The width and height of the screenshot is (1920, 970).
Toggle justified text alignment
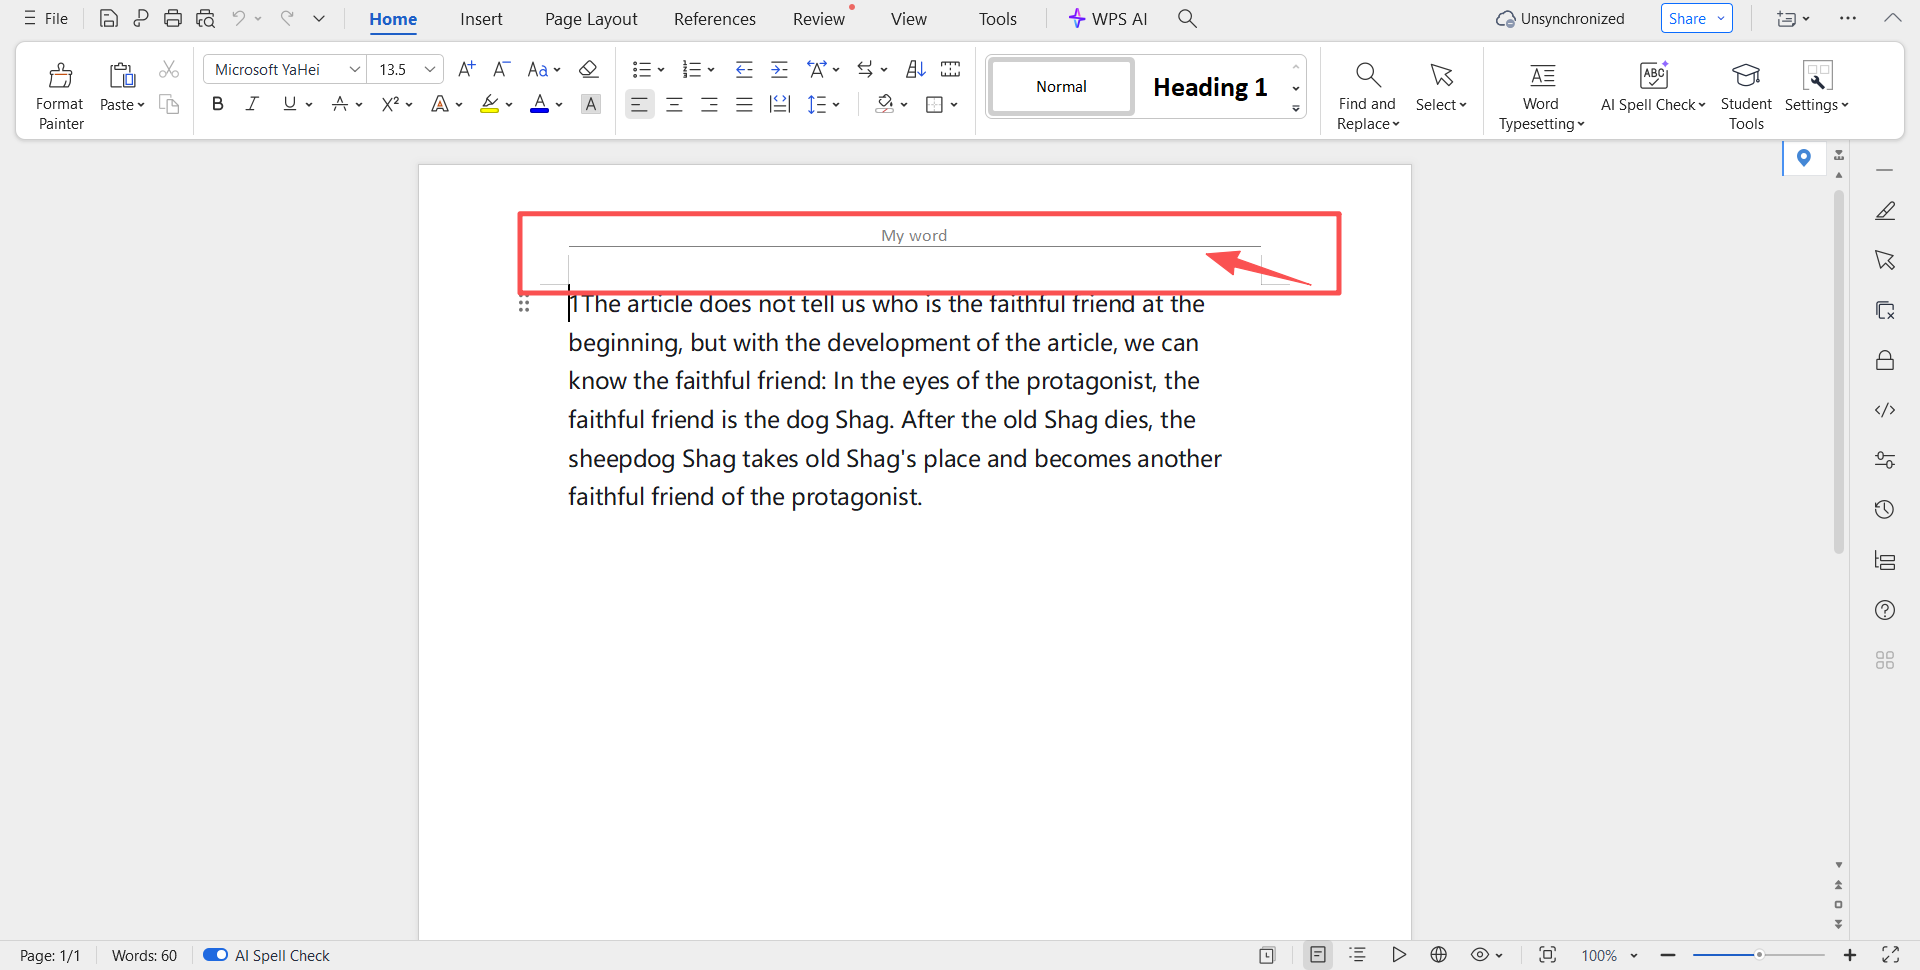[744, 104]
